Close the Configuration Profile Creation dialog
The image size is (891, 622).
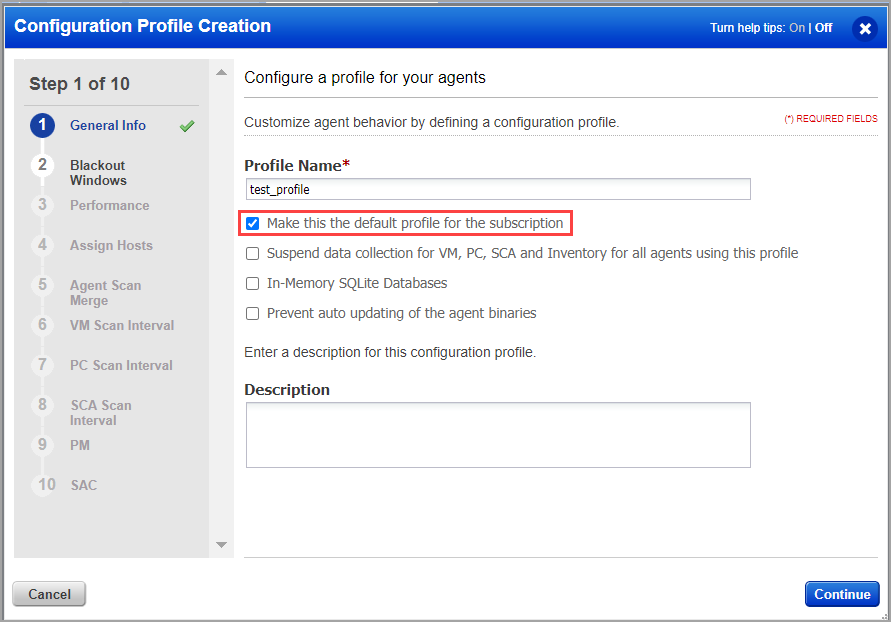click(x=865, y=29)
